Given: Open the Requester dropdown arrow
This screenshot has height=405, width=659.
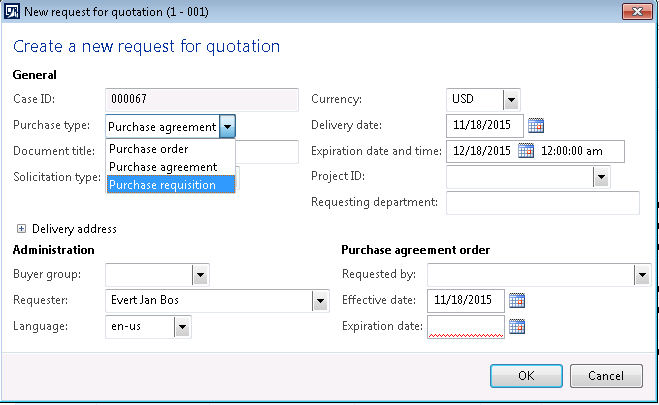Looking at the screenshot, I should tap(320, 300).
